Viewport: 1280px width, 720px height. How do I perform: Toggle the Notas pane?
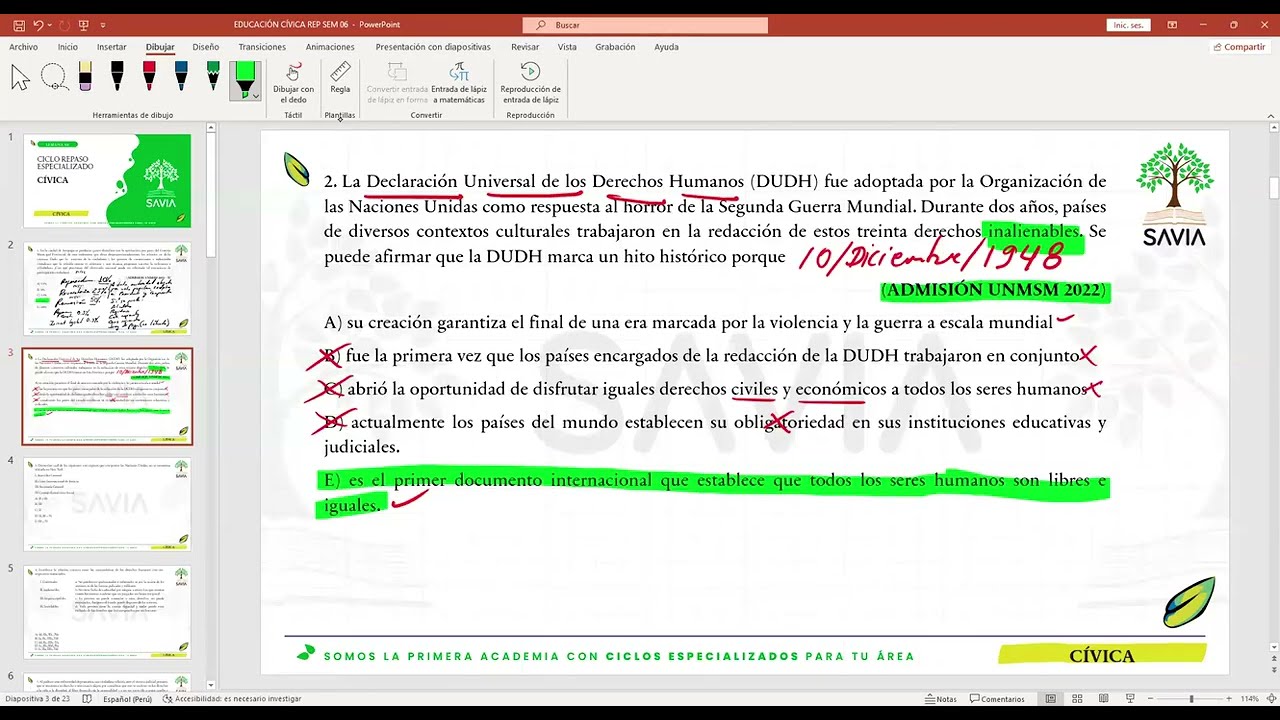(941, 699)
